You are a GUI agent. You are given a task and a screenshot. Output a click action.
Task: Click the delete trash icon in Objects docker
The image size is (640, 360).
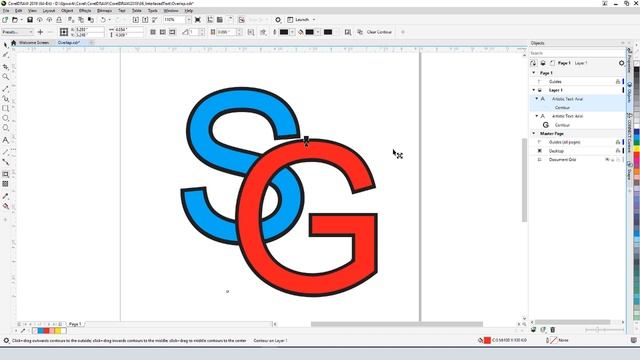tap(553, 329)
